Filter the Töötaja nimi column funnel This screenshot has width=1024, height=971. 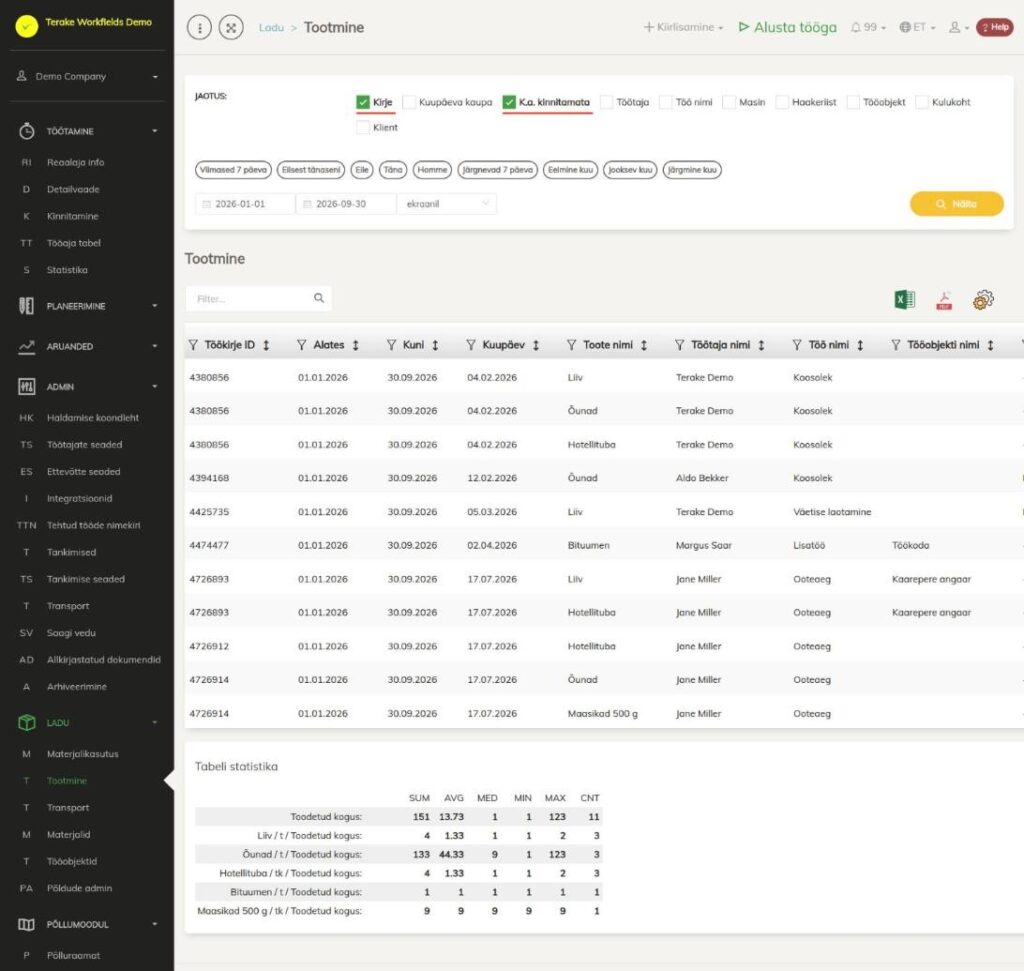(680, 345)
